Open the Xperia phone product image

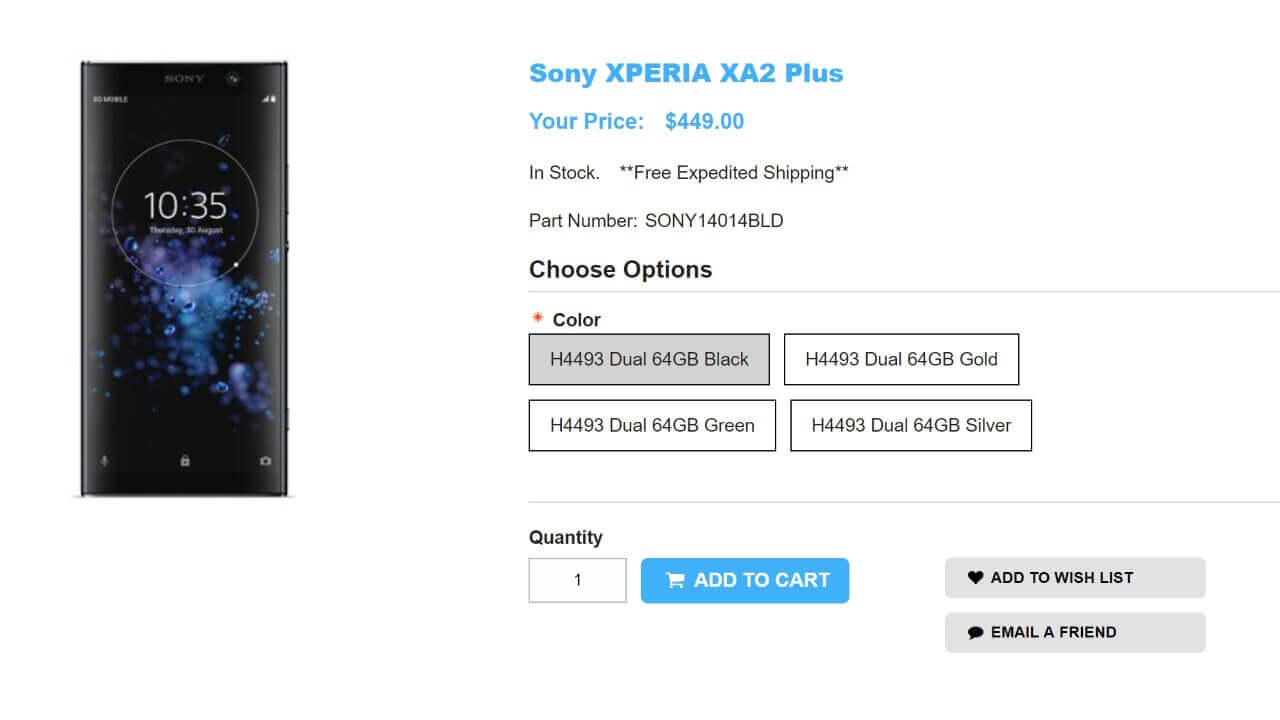coord(185,278)
